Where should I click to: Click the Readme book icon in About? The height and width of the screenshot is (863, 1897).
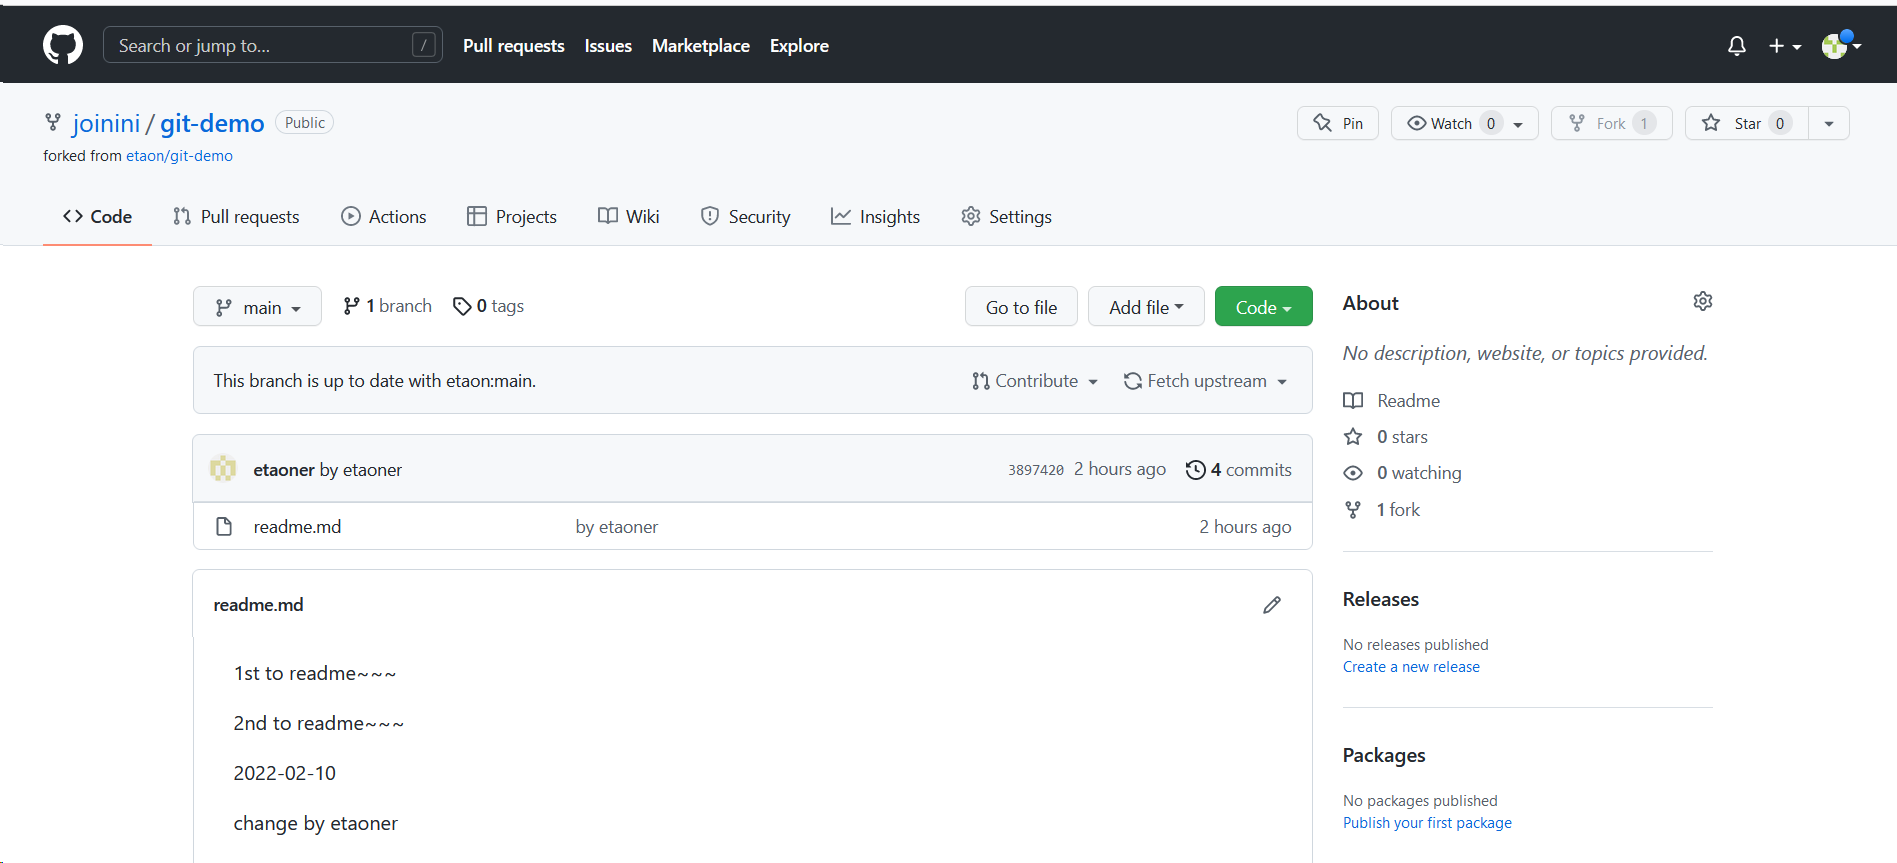tap(1353, 401)
